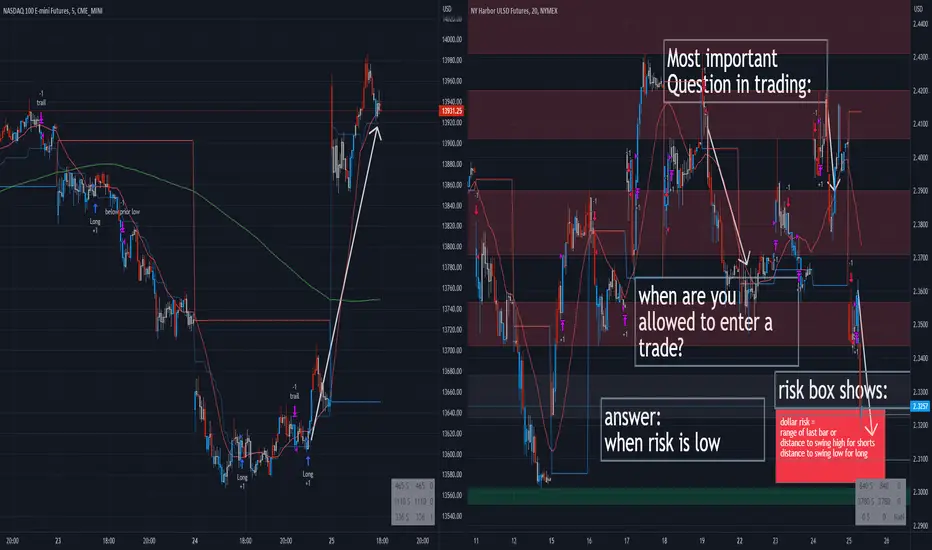This screenshot has height=550, width=932.
Task: Click date 24 on NASDAQ time axis
Action: tap(195, 541)
